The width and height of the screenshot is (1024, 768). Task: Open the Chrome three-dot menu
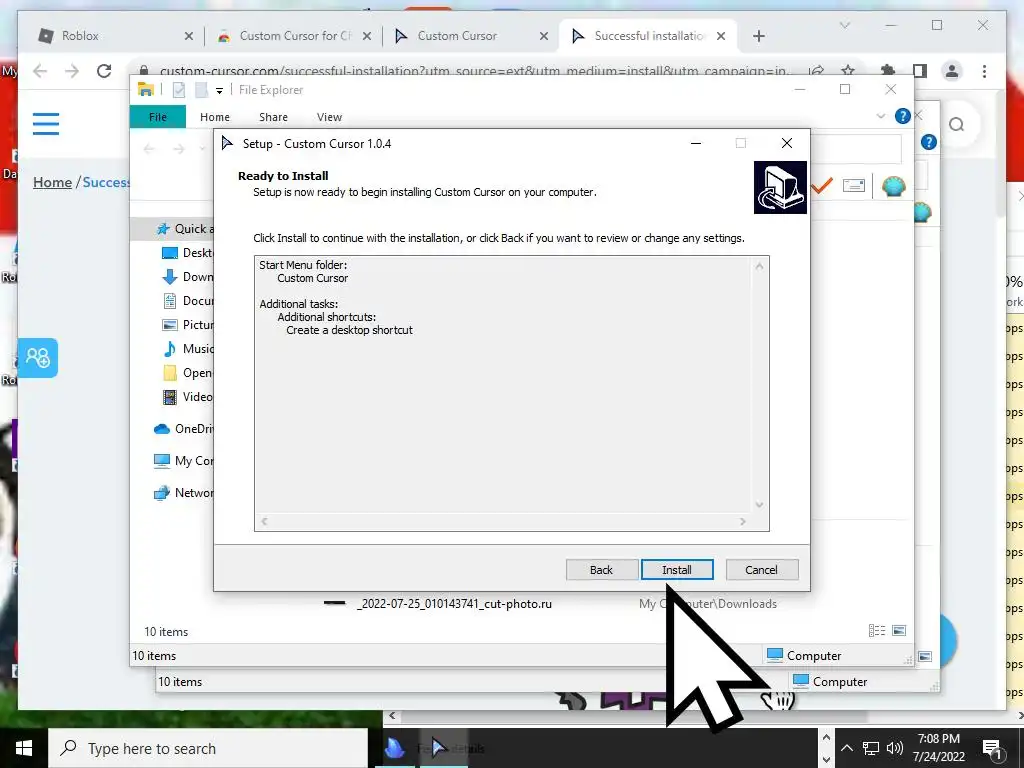coord(984,71)
